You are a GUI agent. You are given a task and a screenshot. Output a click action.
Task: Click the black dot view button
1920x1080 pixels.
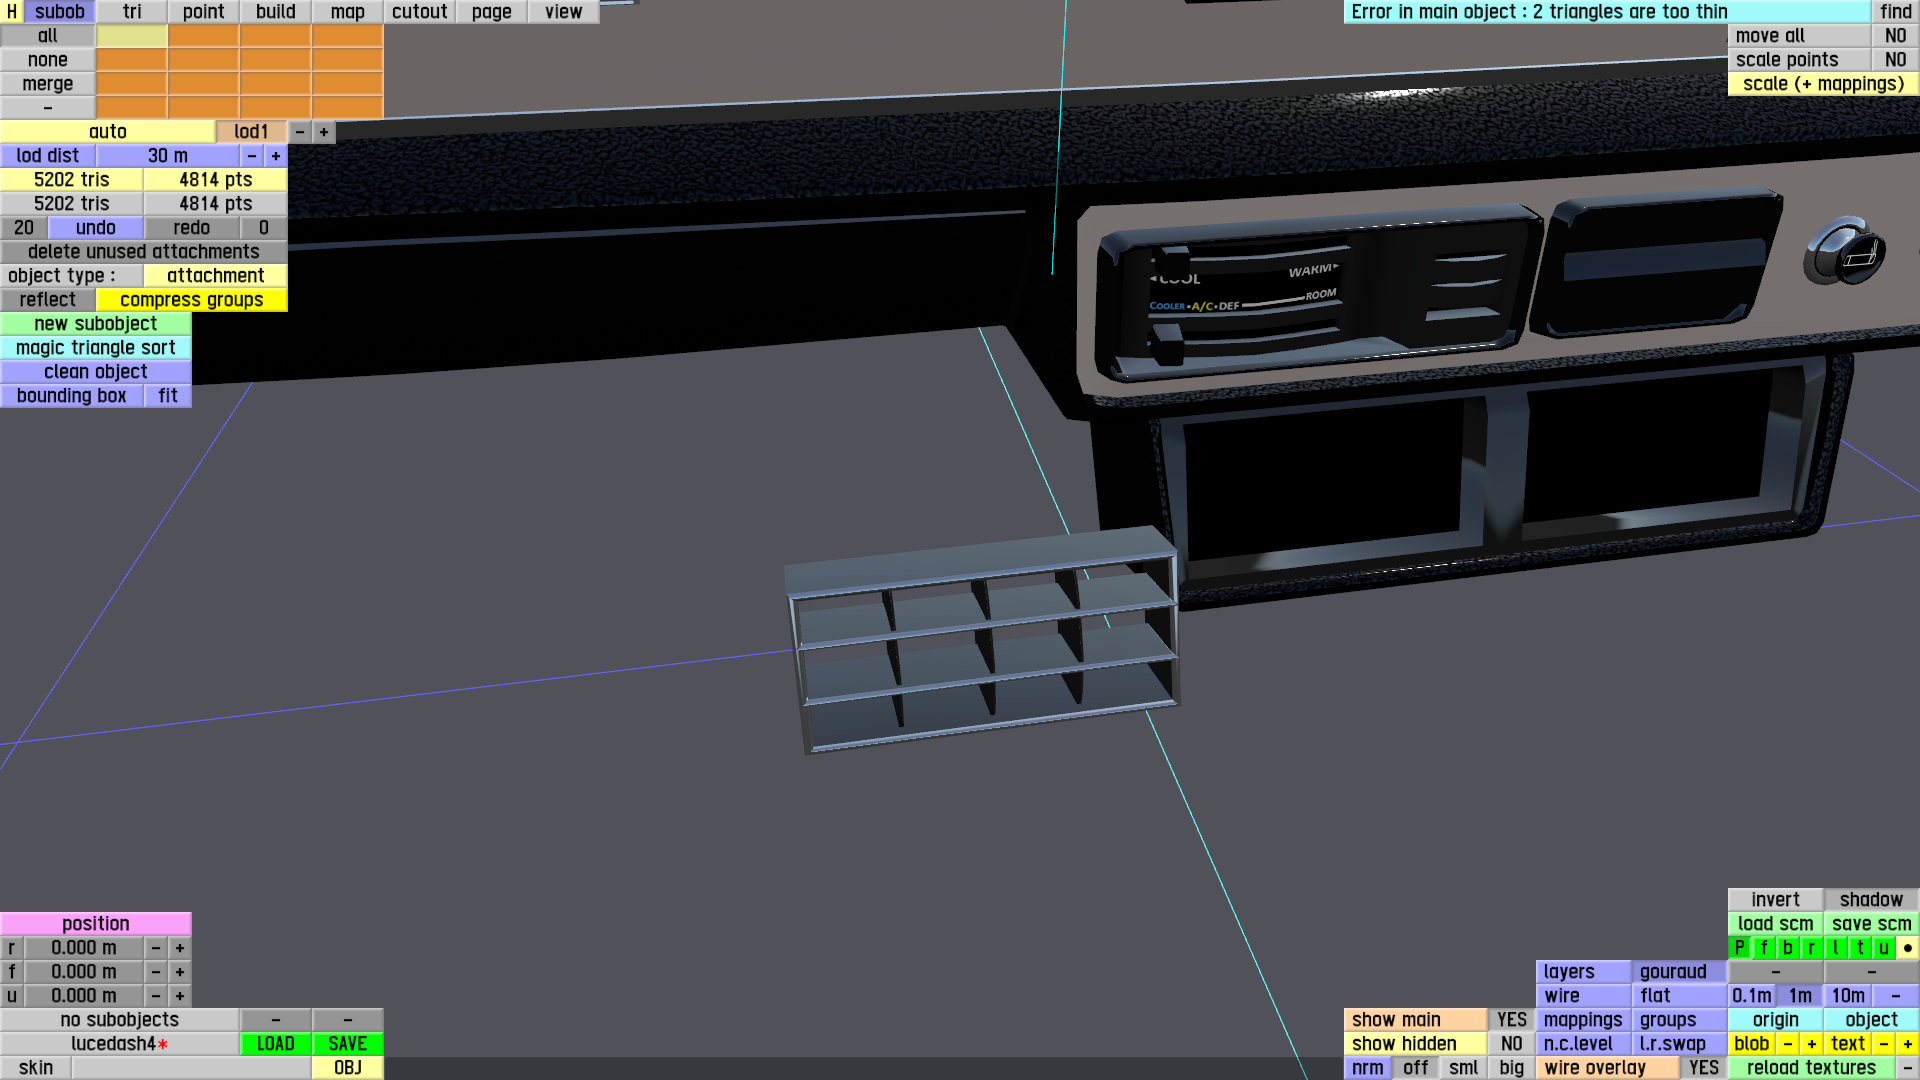[x=1907, y=948]
